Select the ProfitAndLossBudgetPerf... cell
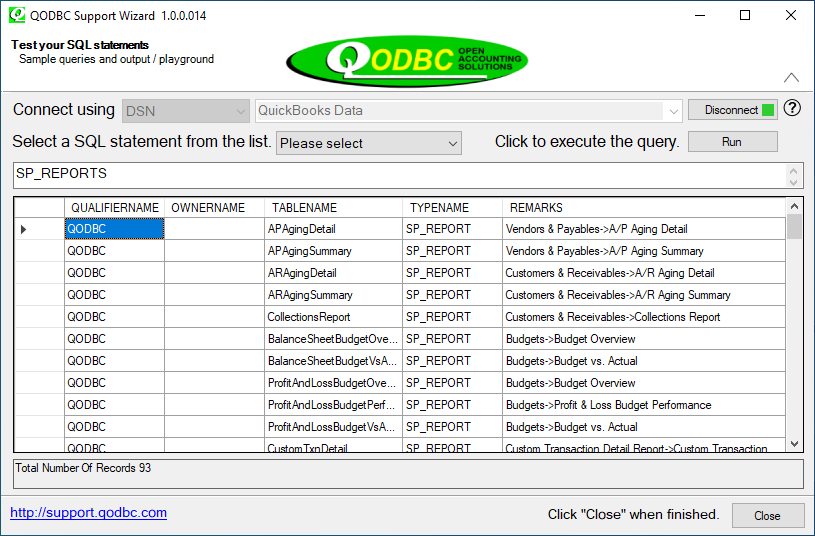815x536 pixels. click(333, 404)
